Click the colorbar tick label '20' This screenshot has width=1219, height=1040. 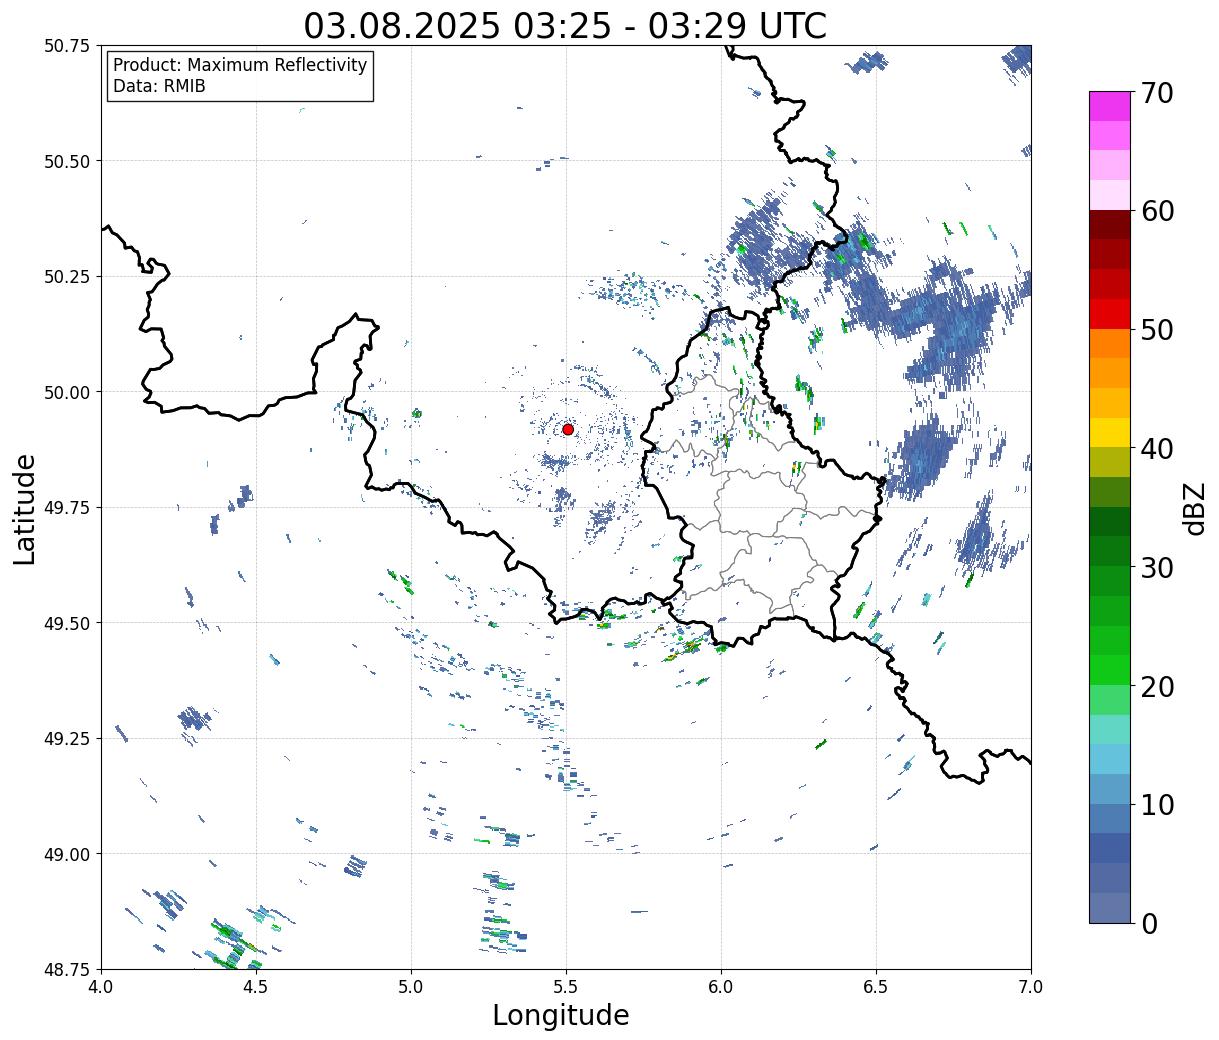[x=1158, y=686]
